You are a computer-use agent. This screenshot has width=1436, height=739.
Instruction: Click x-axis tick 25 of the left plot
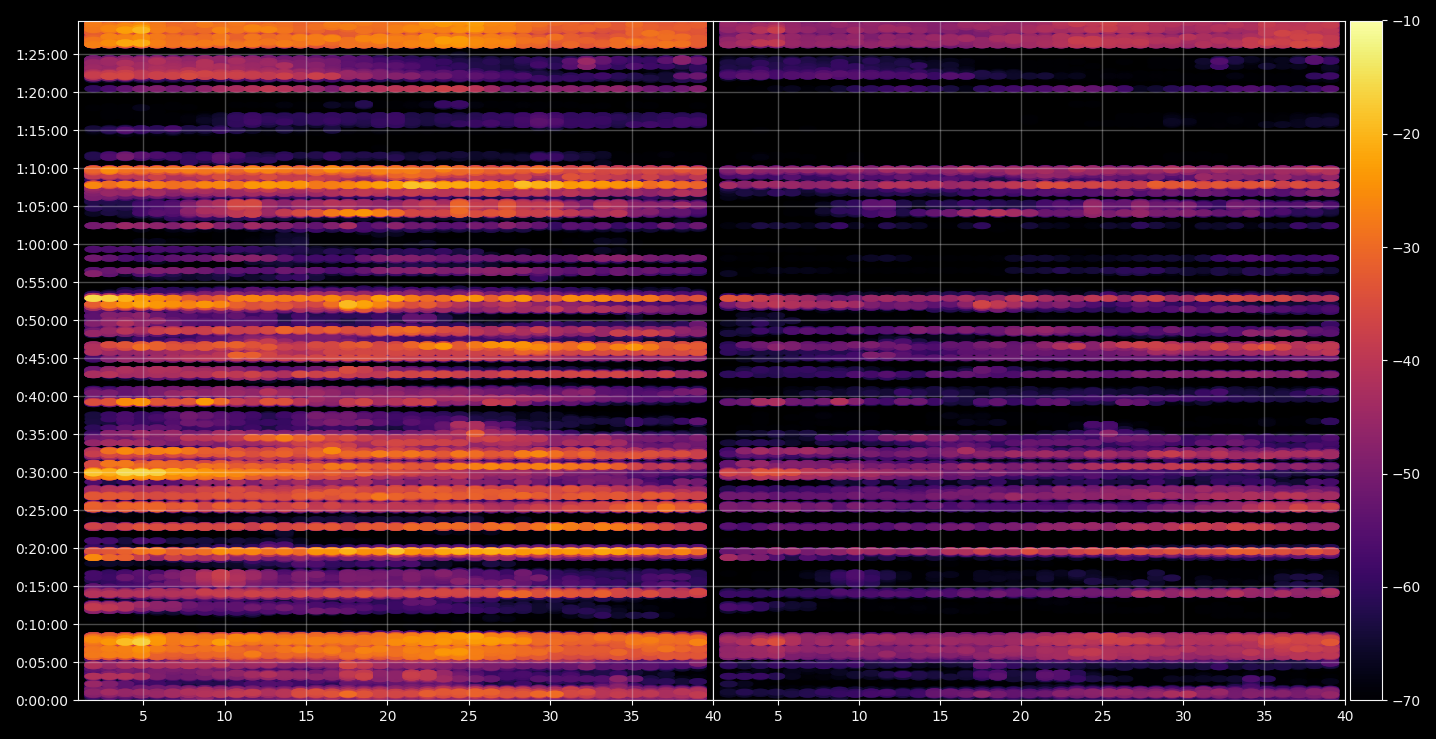pyautogui.click(x=469, y=716)
